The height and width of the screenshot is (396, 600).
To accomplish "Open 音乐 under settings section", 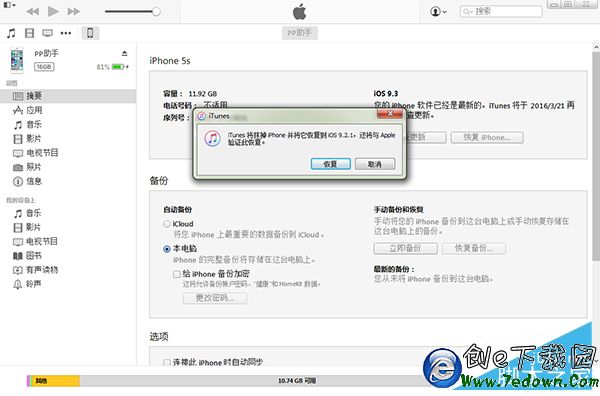I will [x=68, y=124].
